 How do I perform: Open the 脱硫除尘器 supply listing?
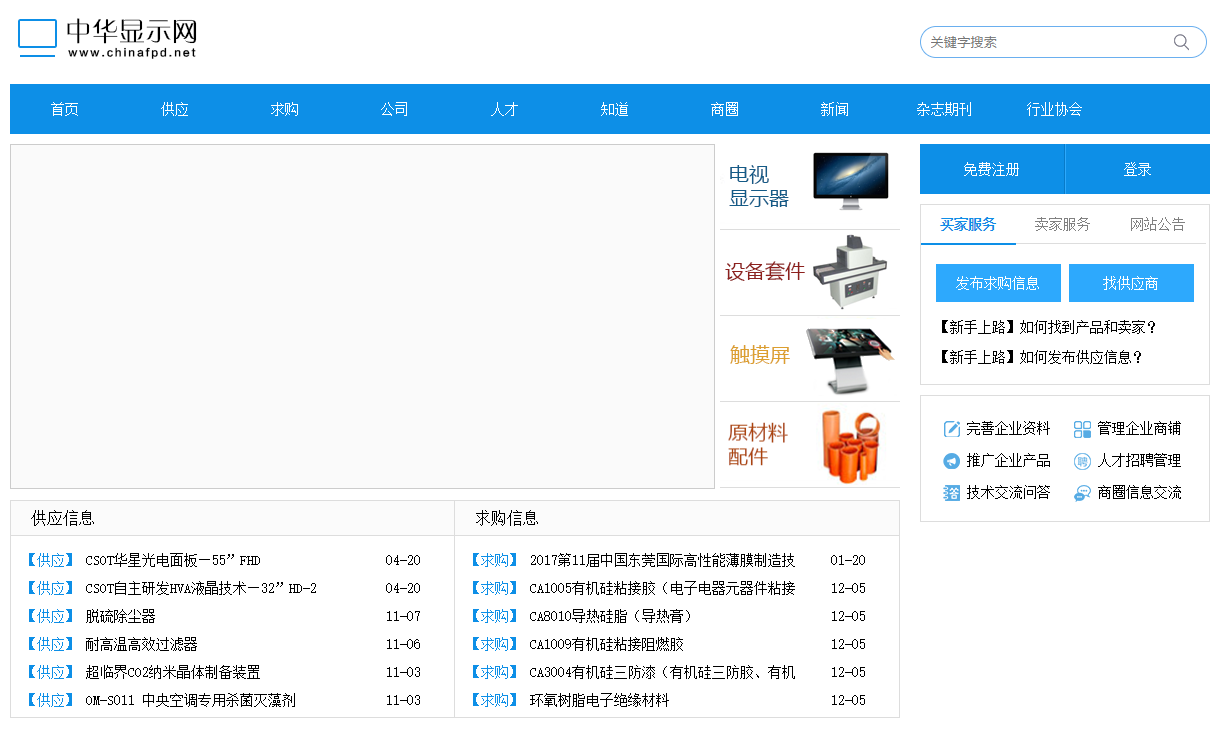[121, 616]
